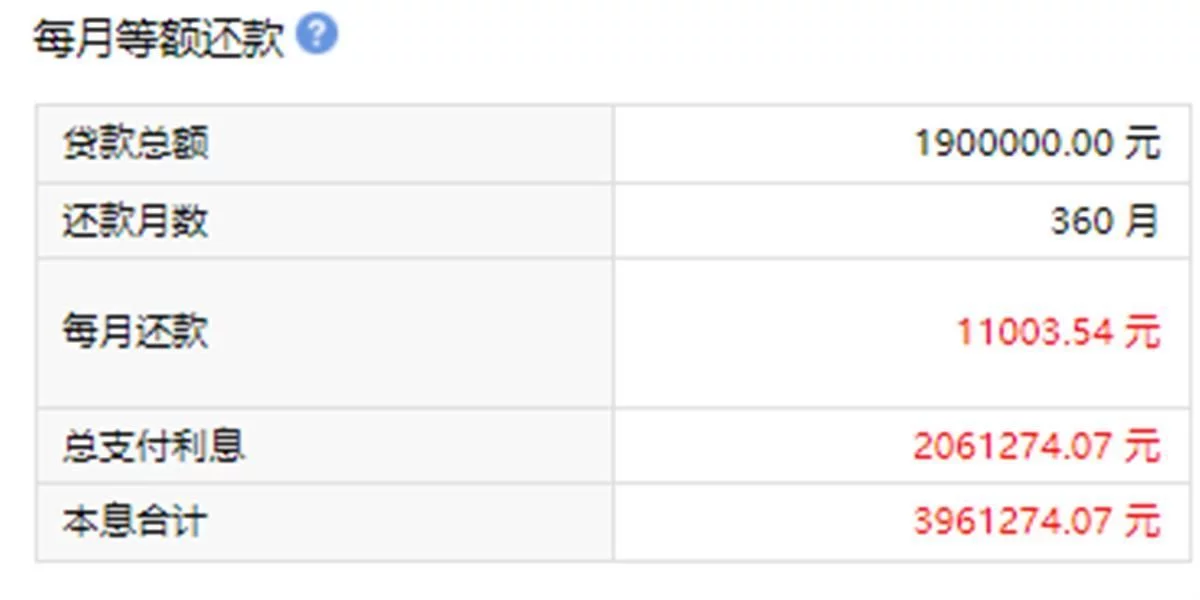This screenshot has height=600, width=1200.
Task: Click the 360 月 value
Action: click(1105, 221)
